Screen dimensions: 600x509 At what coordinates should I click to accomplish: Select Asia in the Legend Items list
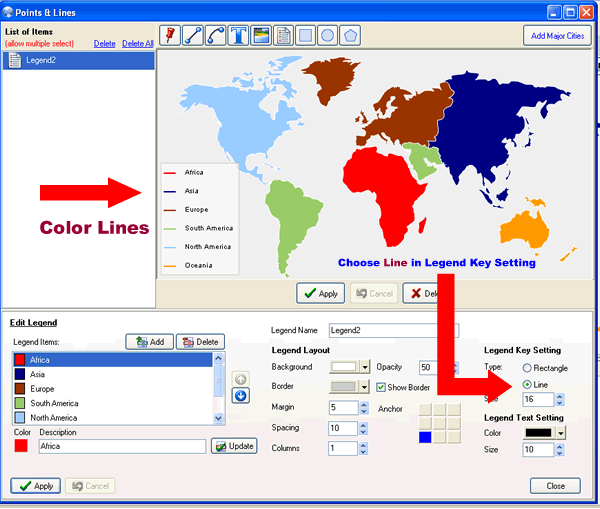pos(113,374)
